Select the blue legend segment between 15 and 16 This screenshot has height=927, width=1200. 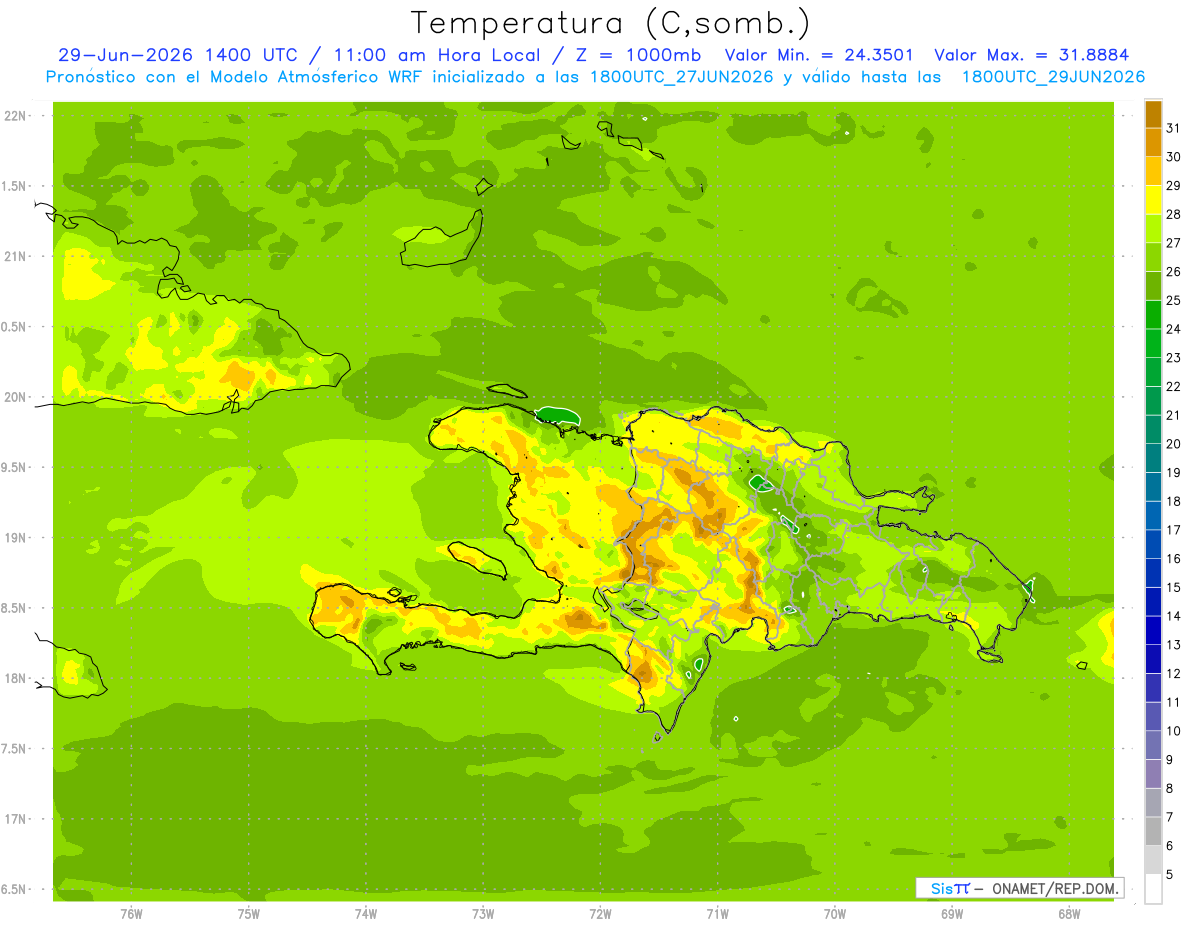[1153, 574]
